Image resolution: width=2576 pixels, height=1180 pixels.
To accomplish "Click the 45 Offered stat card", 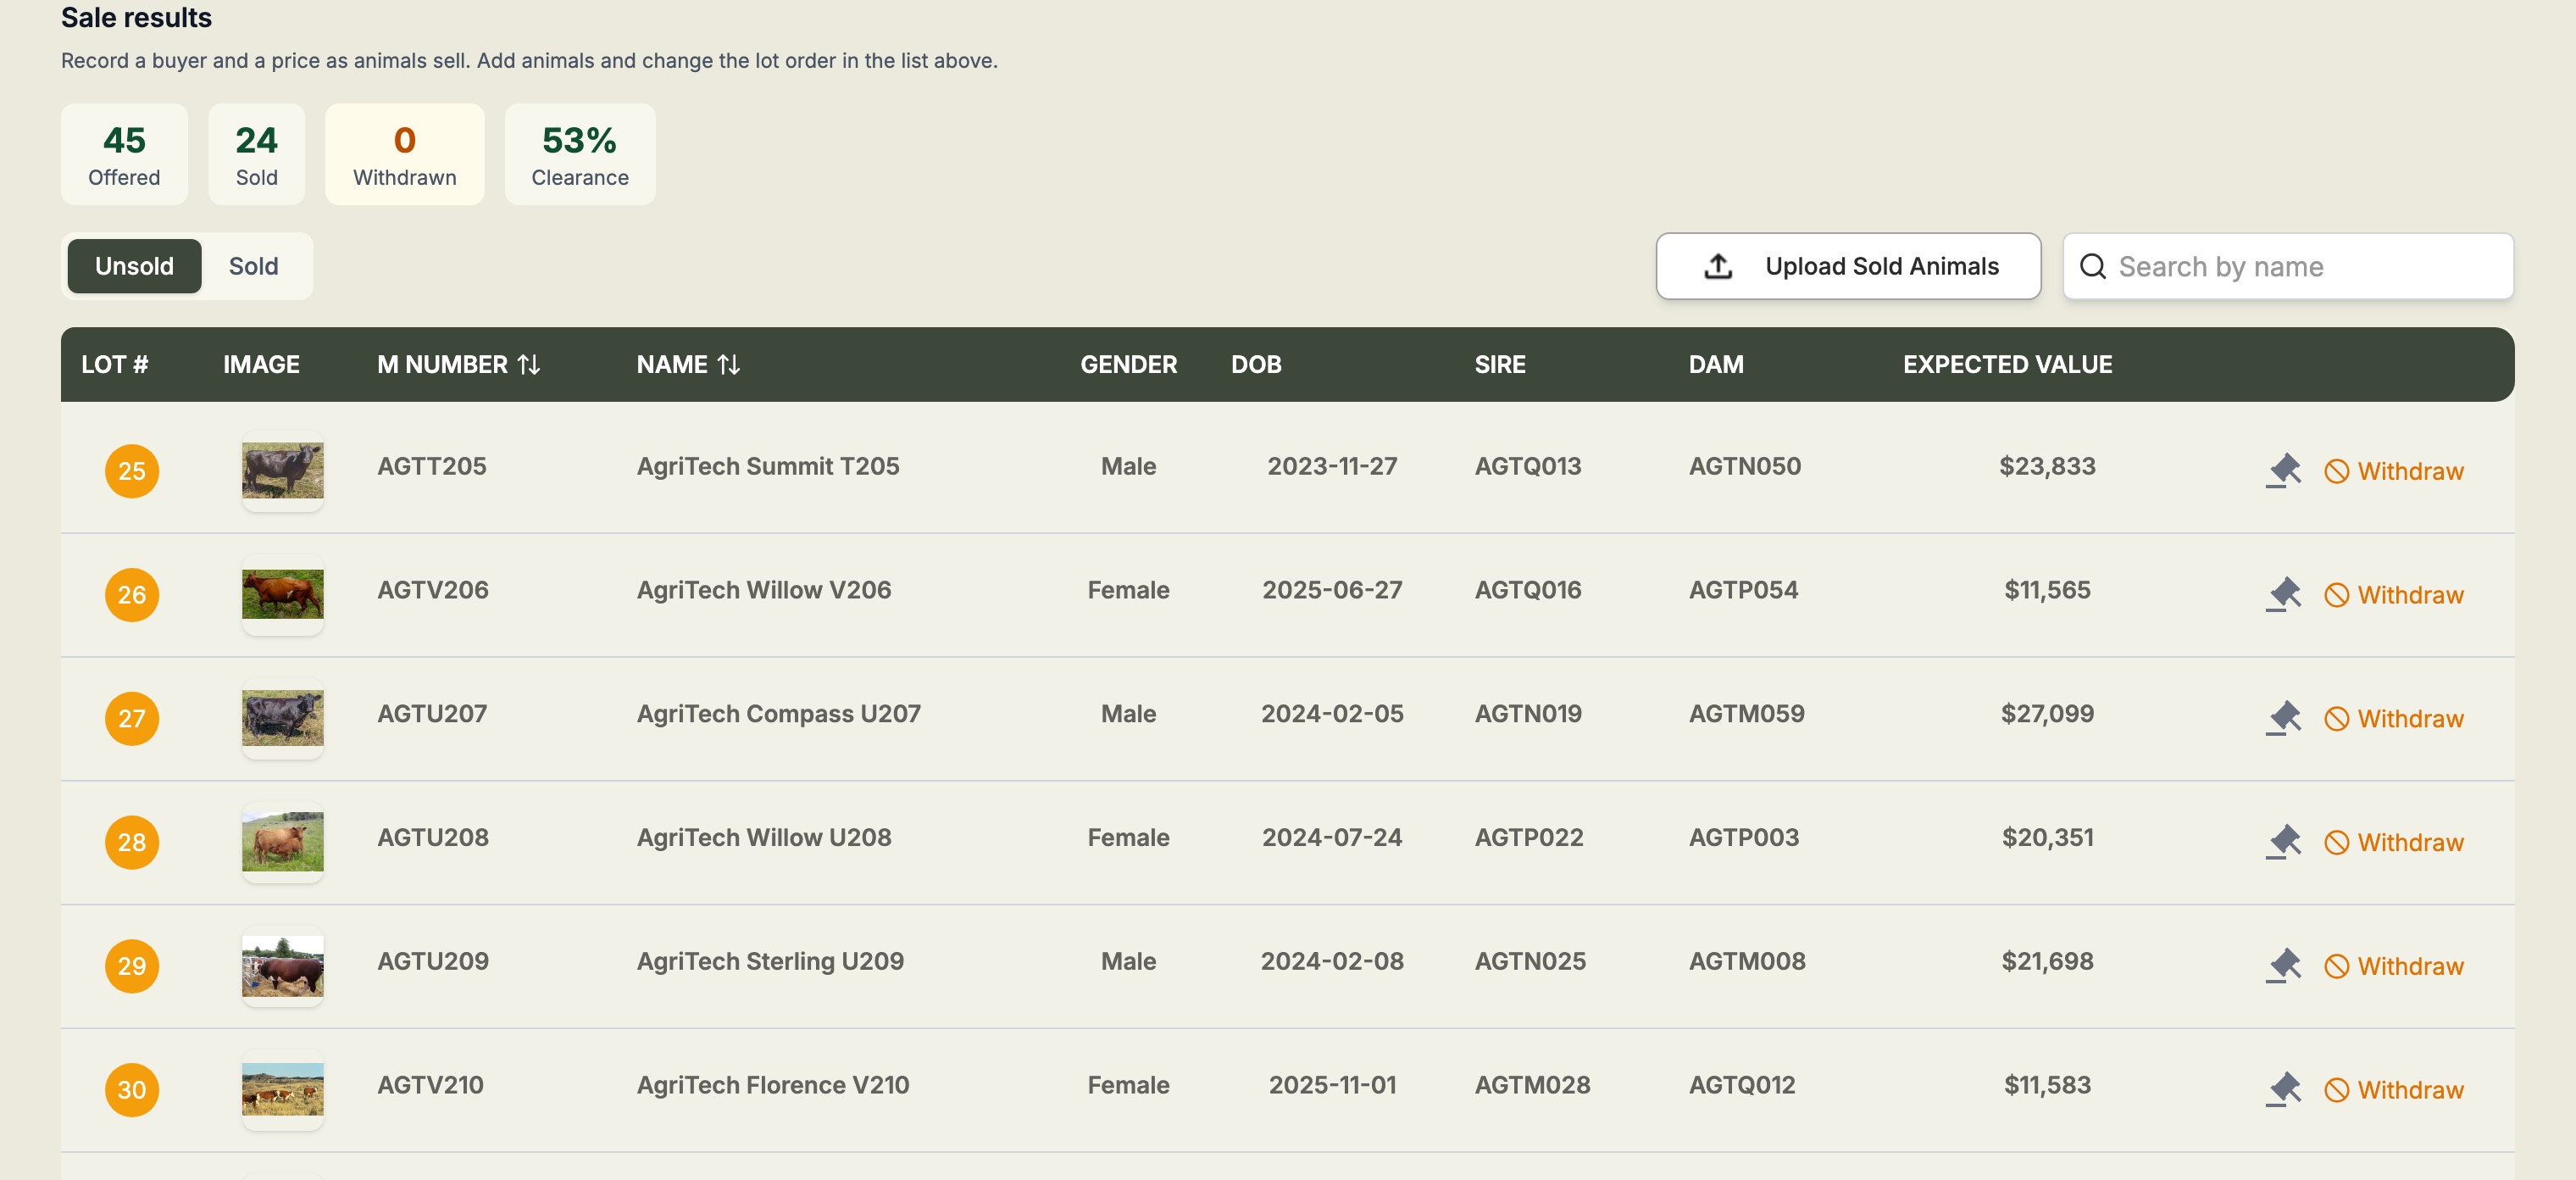I will [x=124, y=154].
